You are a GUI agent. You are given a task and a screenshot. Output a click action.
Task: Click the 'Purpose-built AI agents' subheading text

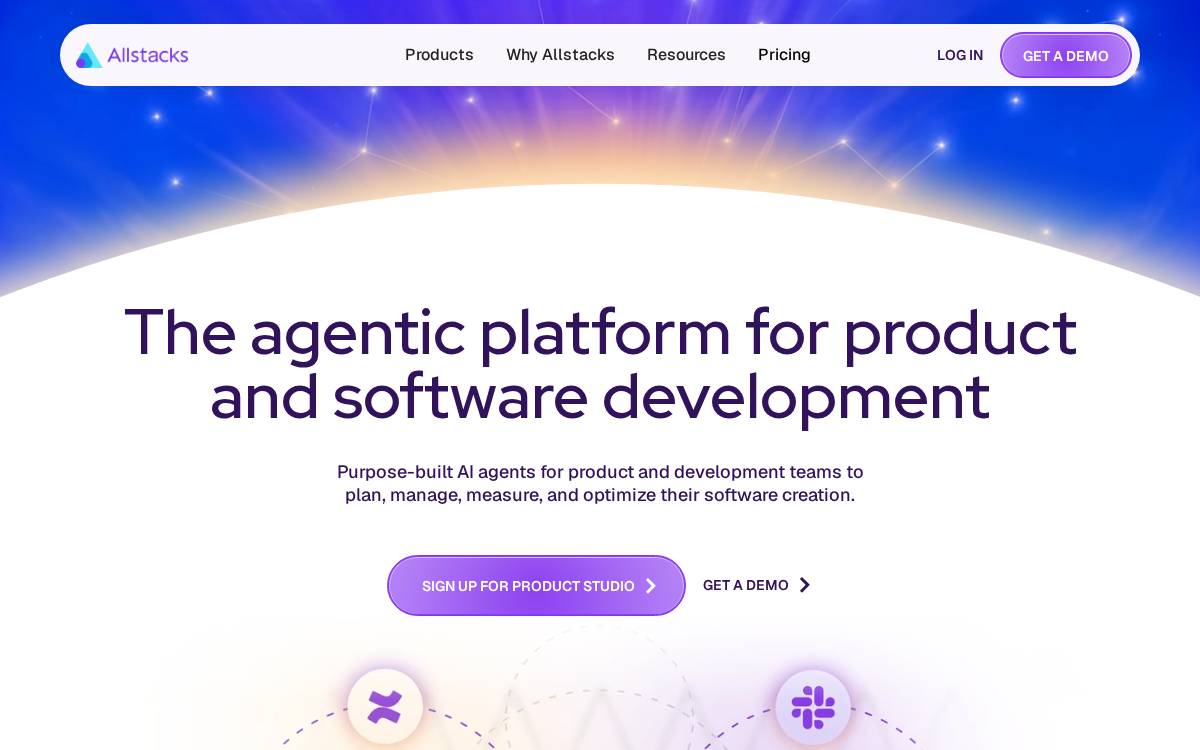click(x=600, y=483)
